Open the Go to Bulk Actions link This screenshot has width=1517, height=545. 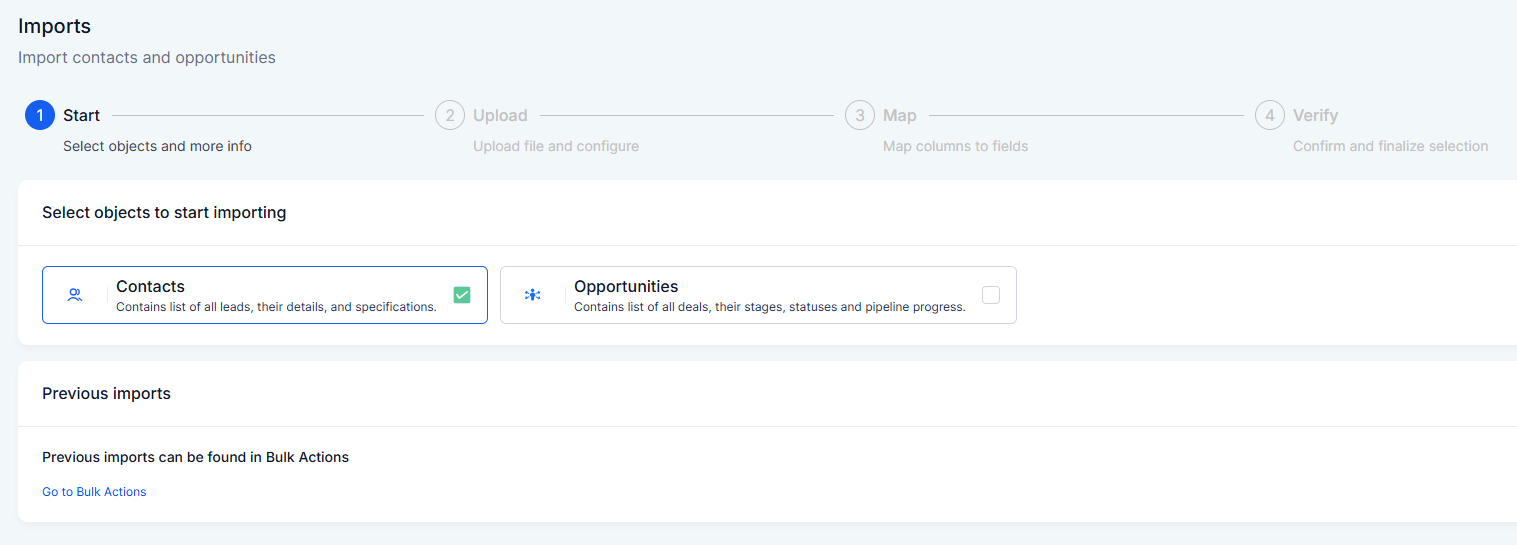pos(94,492)
